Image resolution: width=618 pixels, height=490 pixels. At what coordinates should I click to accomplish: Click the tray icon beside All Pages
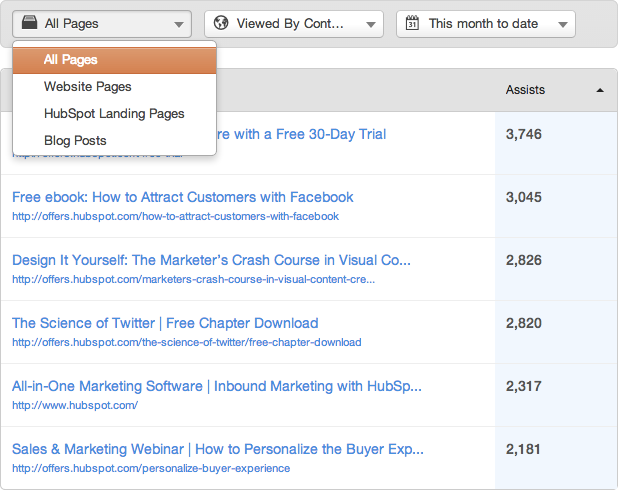point(28,23)
